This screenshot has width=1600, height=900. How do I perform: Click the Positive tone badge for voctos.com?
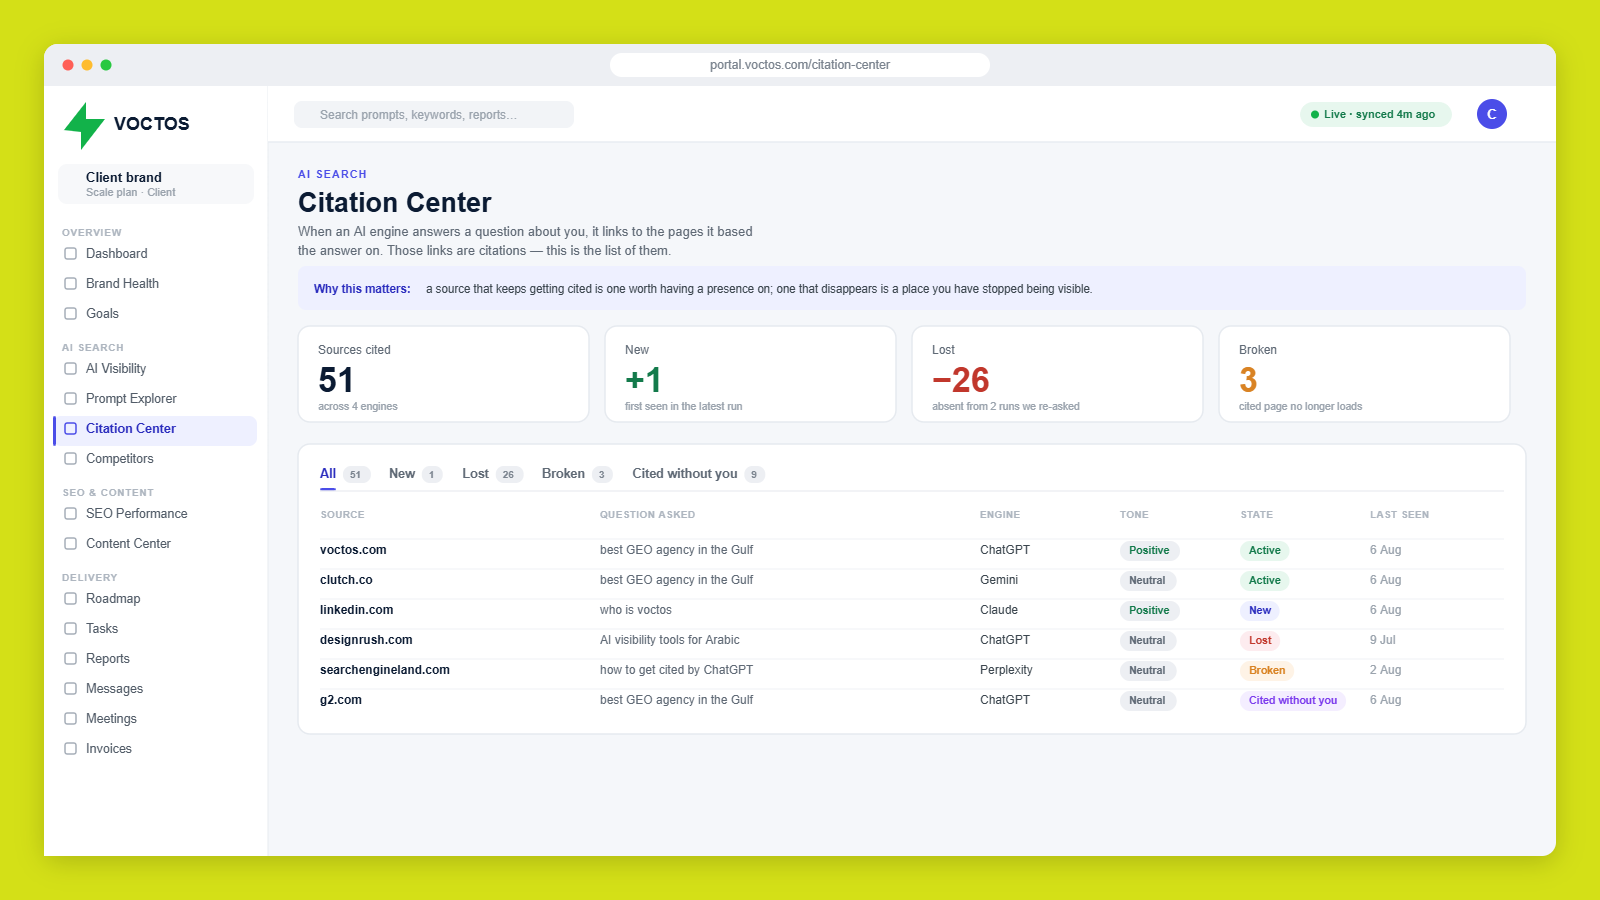click(x=1149, y=551)
